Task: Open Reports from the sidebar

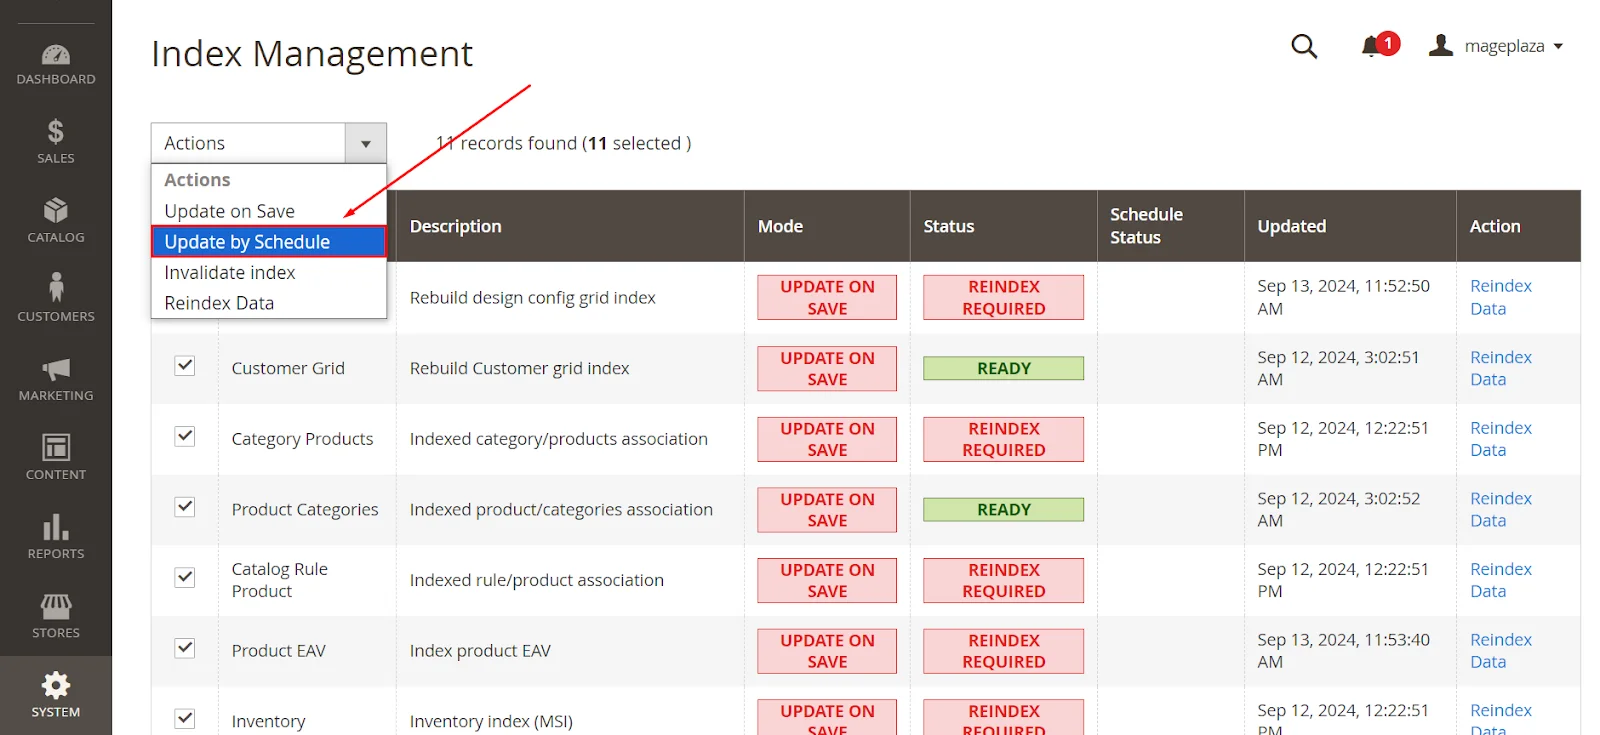Action: [x=56, y=537]
